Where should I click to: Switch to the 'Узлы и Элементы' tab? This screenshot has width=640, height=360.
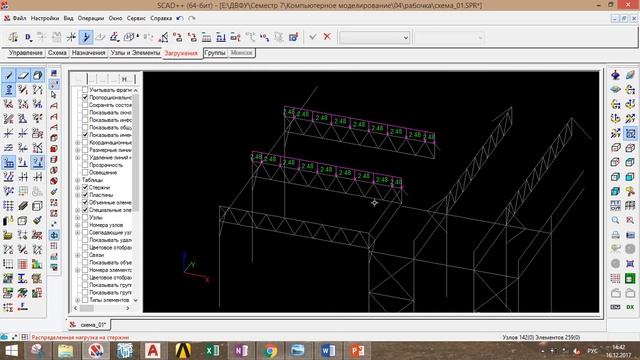(x=135, y=53)
